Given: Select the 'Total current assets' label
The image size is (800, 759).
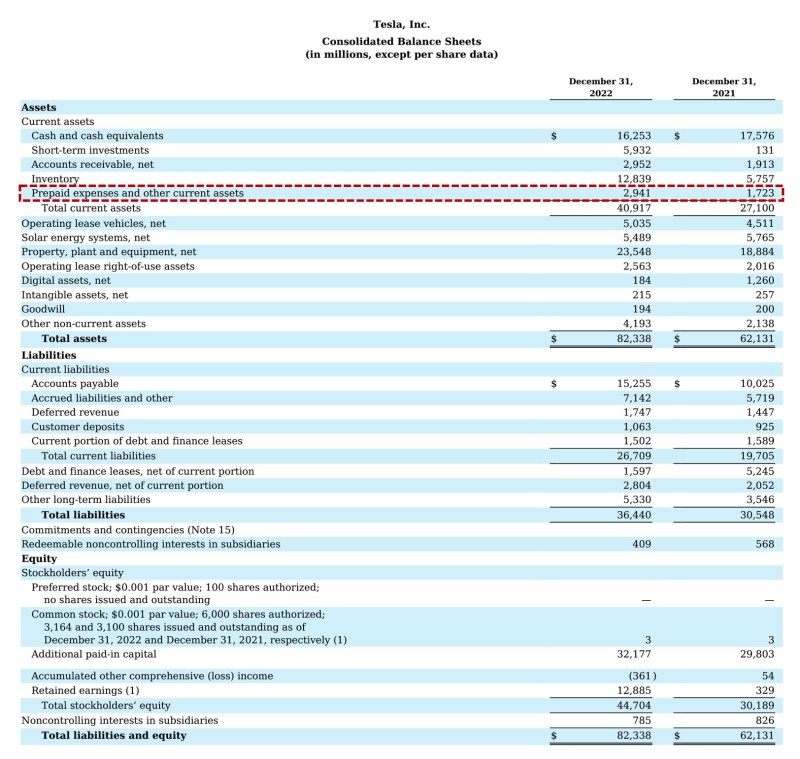Looking at the screenshot, I should 91,208.
